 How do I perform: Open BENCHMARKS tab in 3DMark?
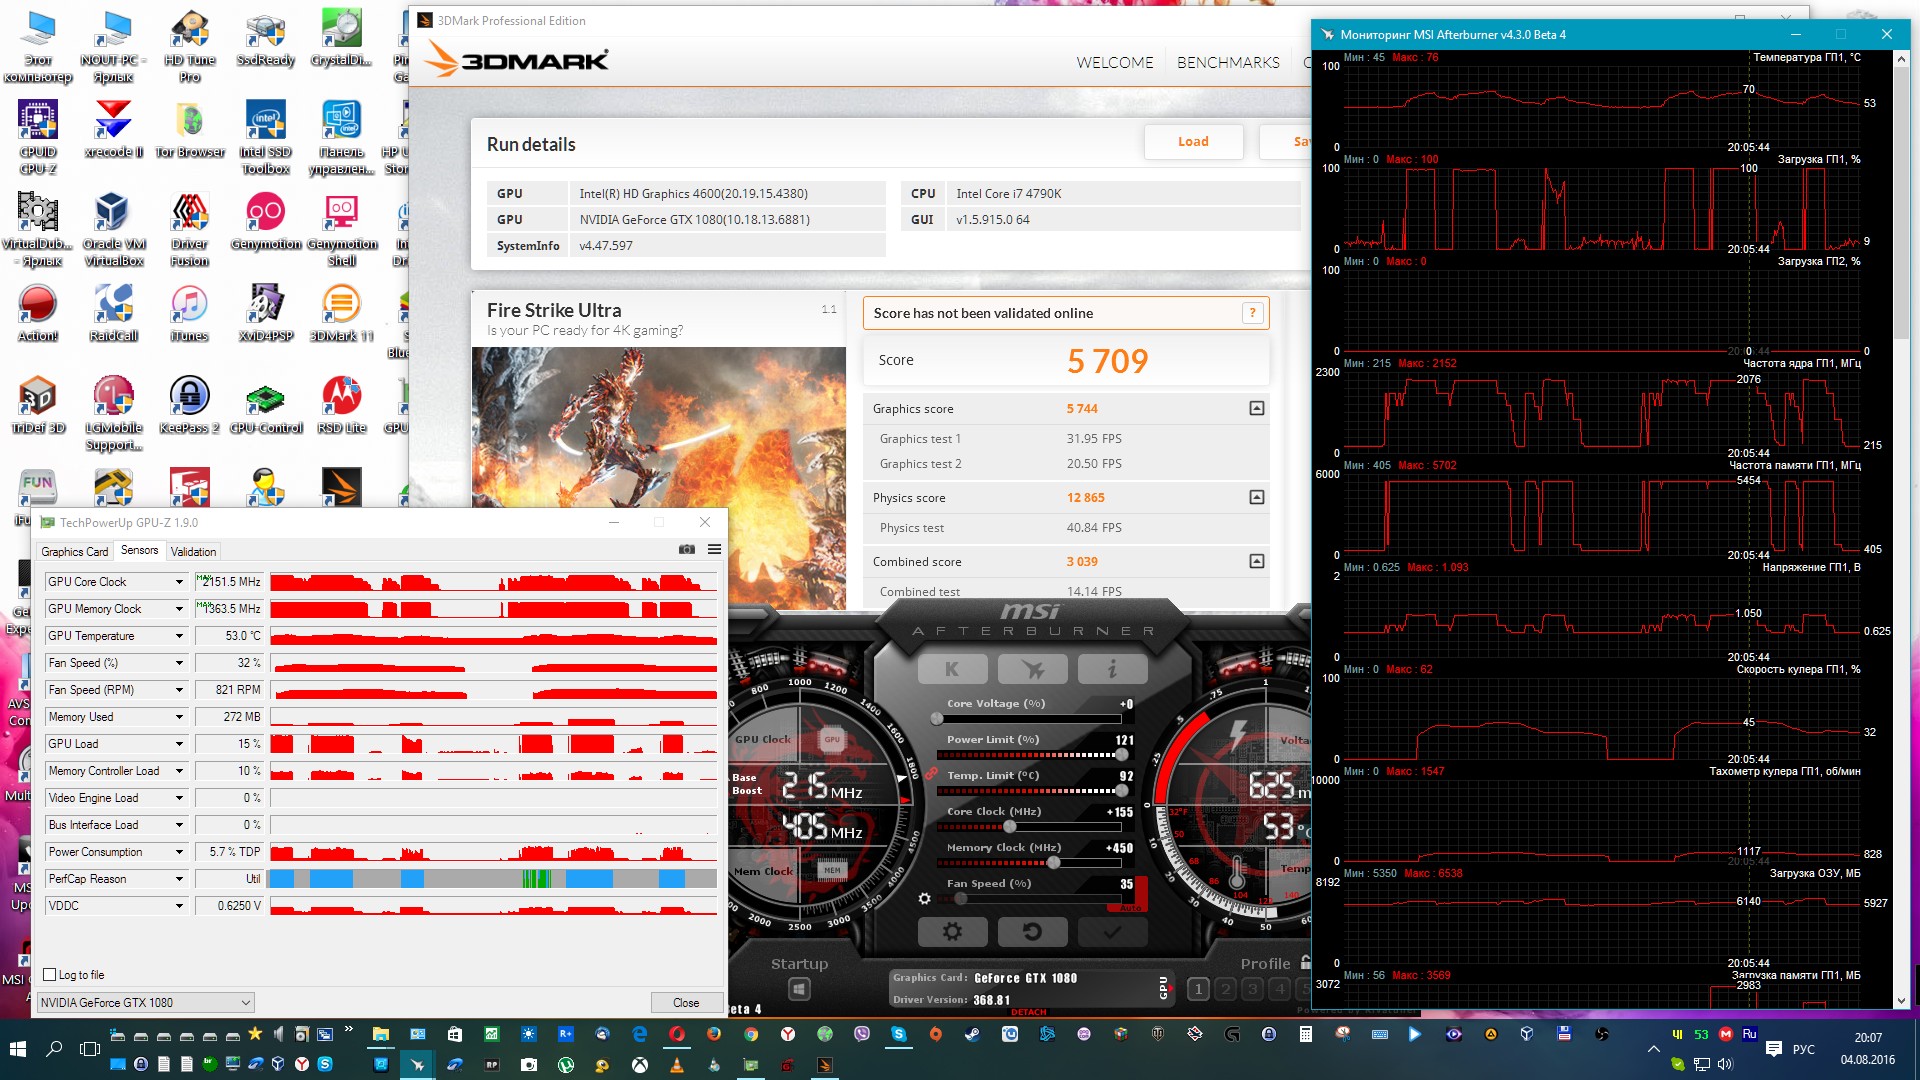pos(1228,62)
